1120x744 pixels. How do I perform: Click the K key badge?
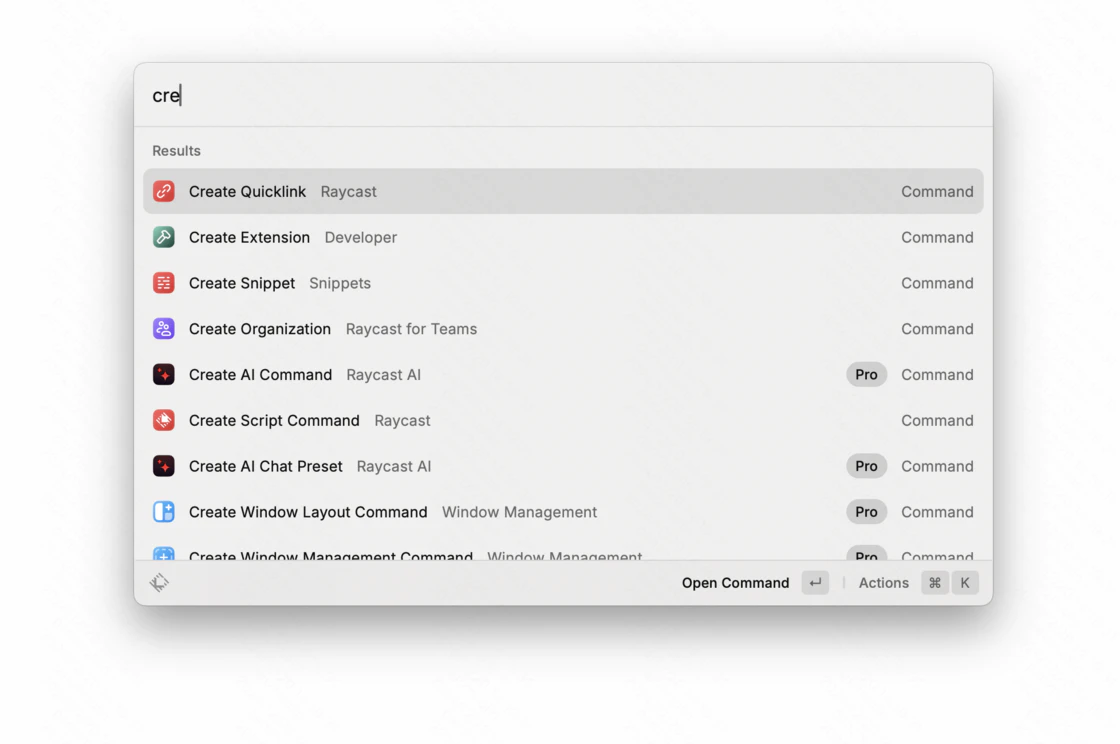[x=965, y=583]
